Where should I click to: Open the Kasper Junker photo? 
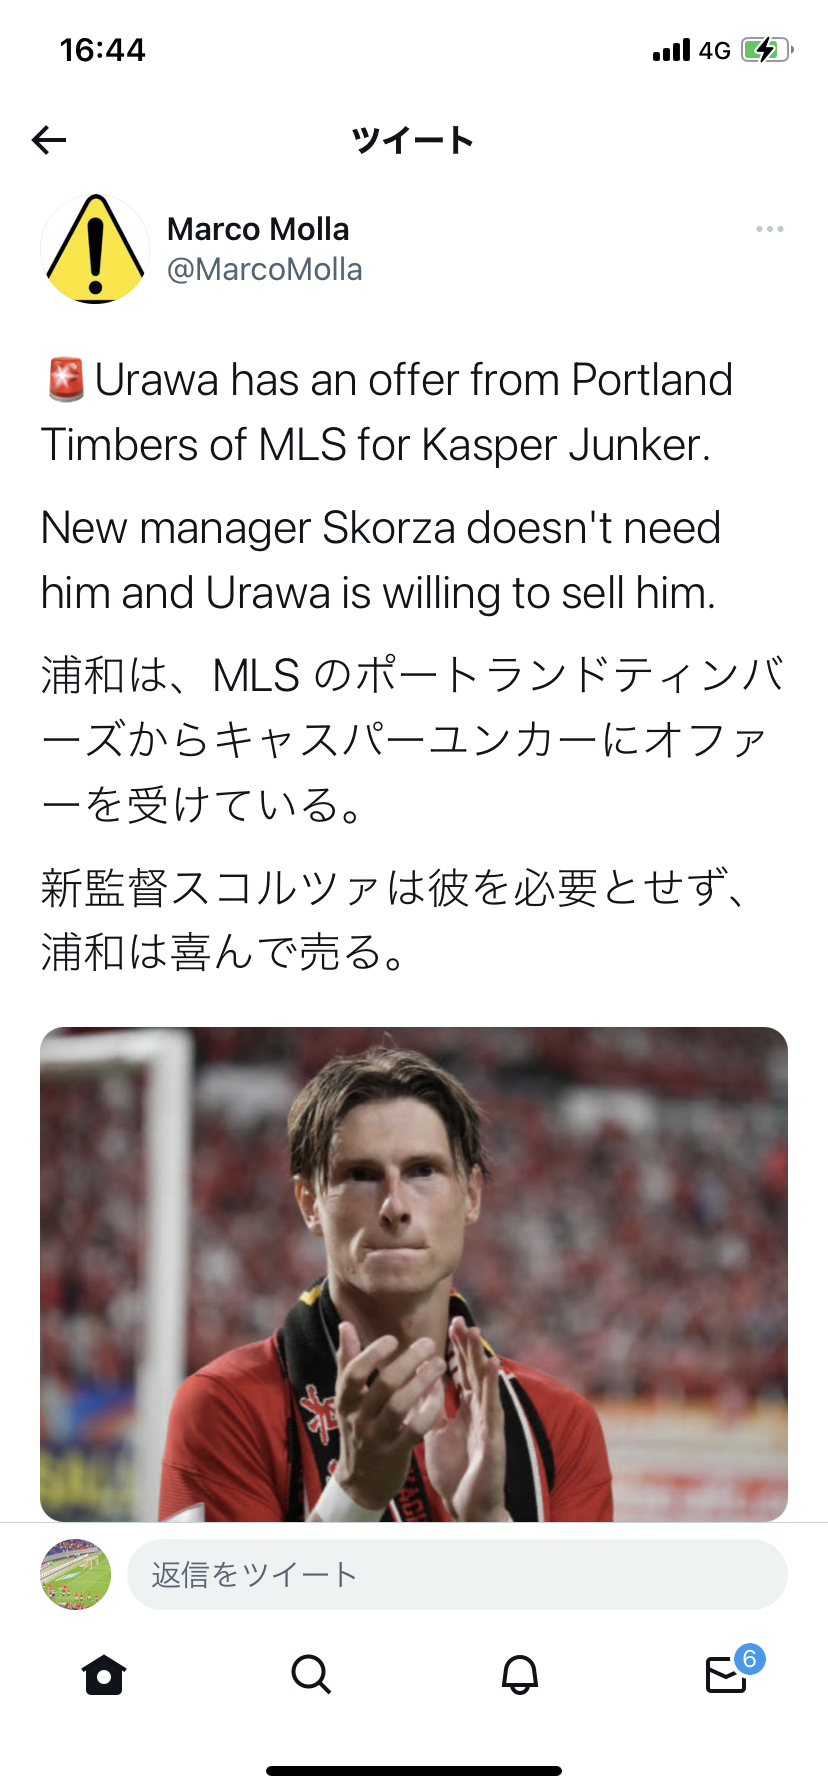414,1274
